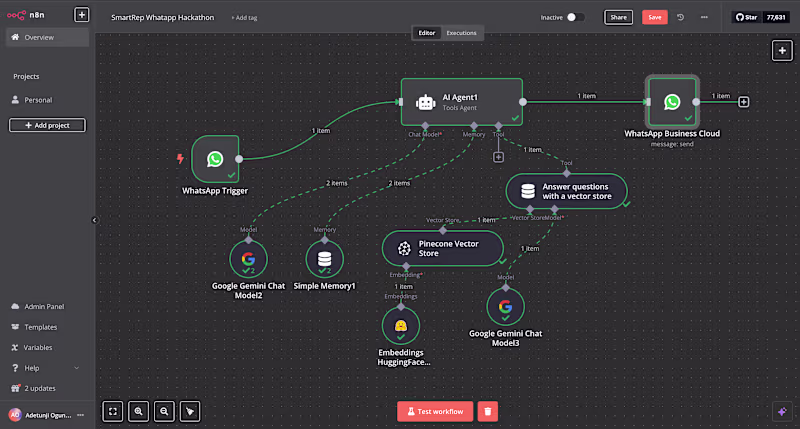Click the Memory connector under AI Agent1

click(x=474, y=125)
